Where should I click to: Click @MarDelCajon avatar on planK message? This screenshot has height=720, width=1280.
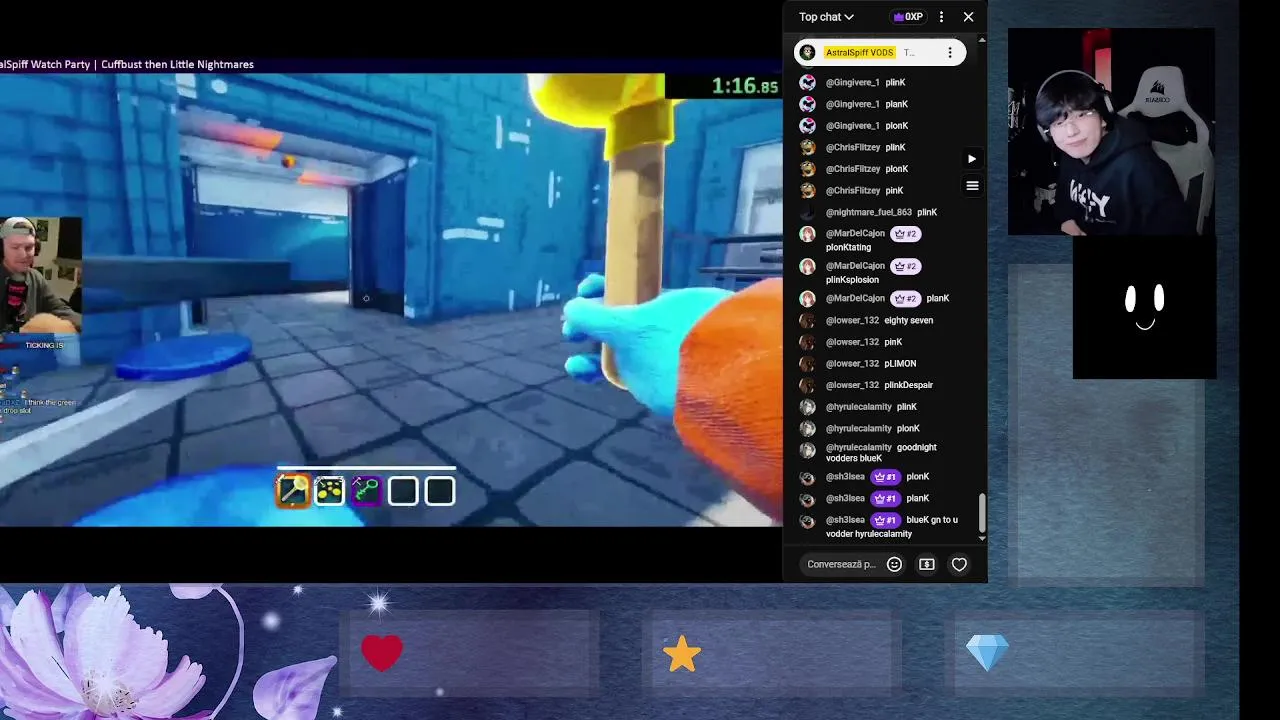click(807, 298)
